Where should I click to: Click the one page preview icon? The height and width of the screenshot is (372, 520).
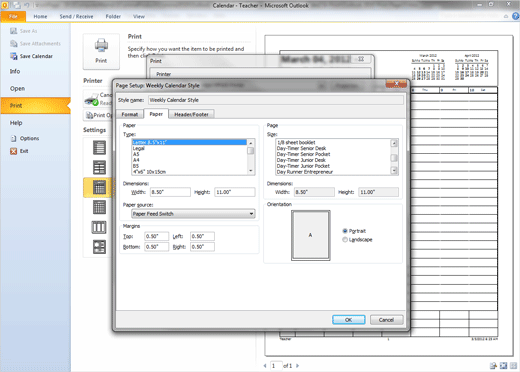pyautogui.click(x=504, y=366)
